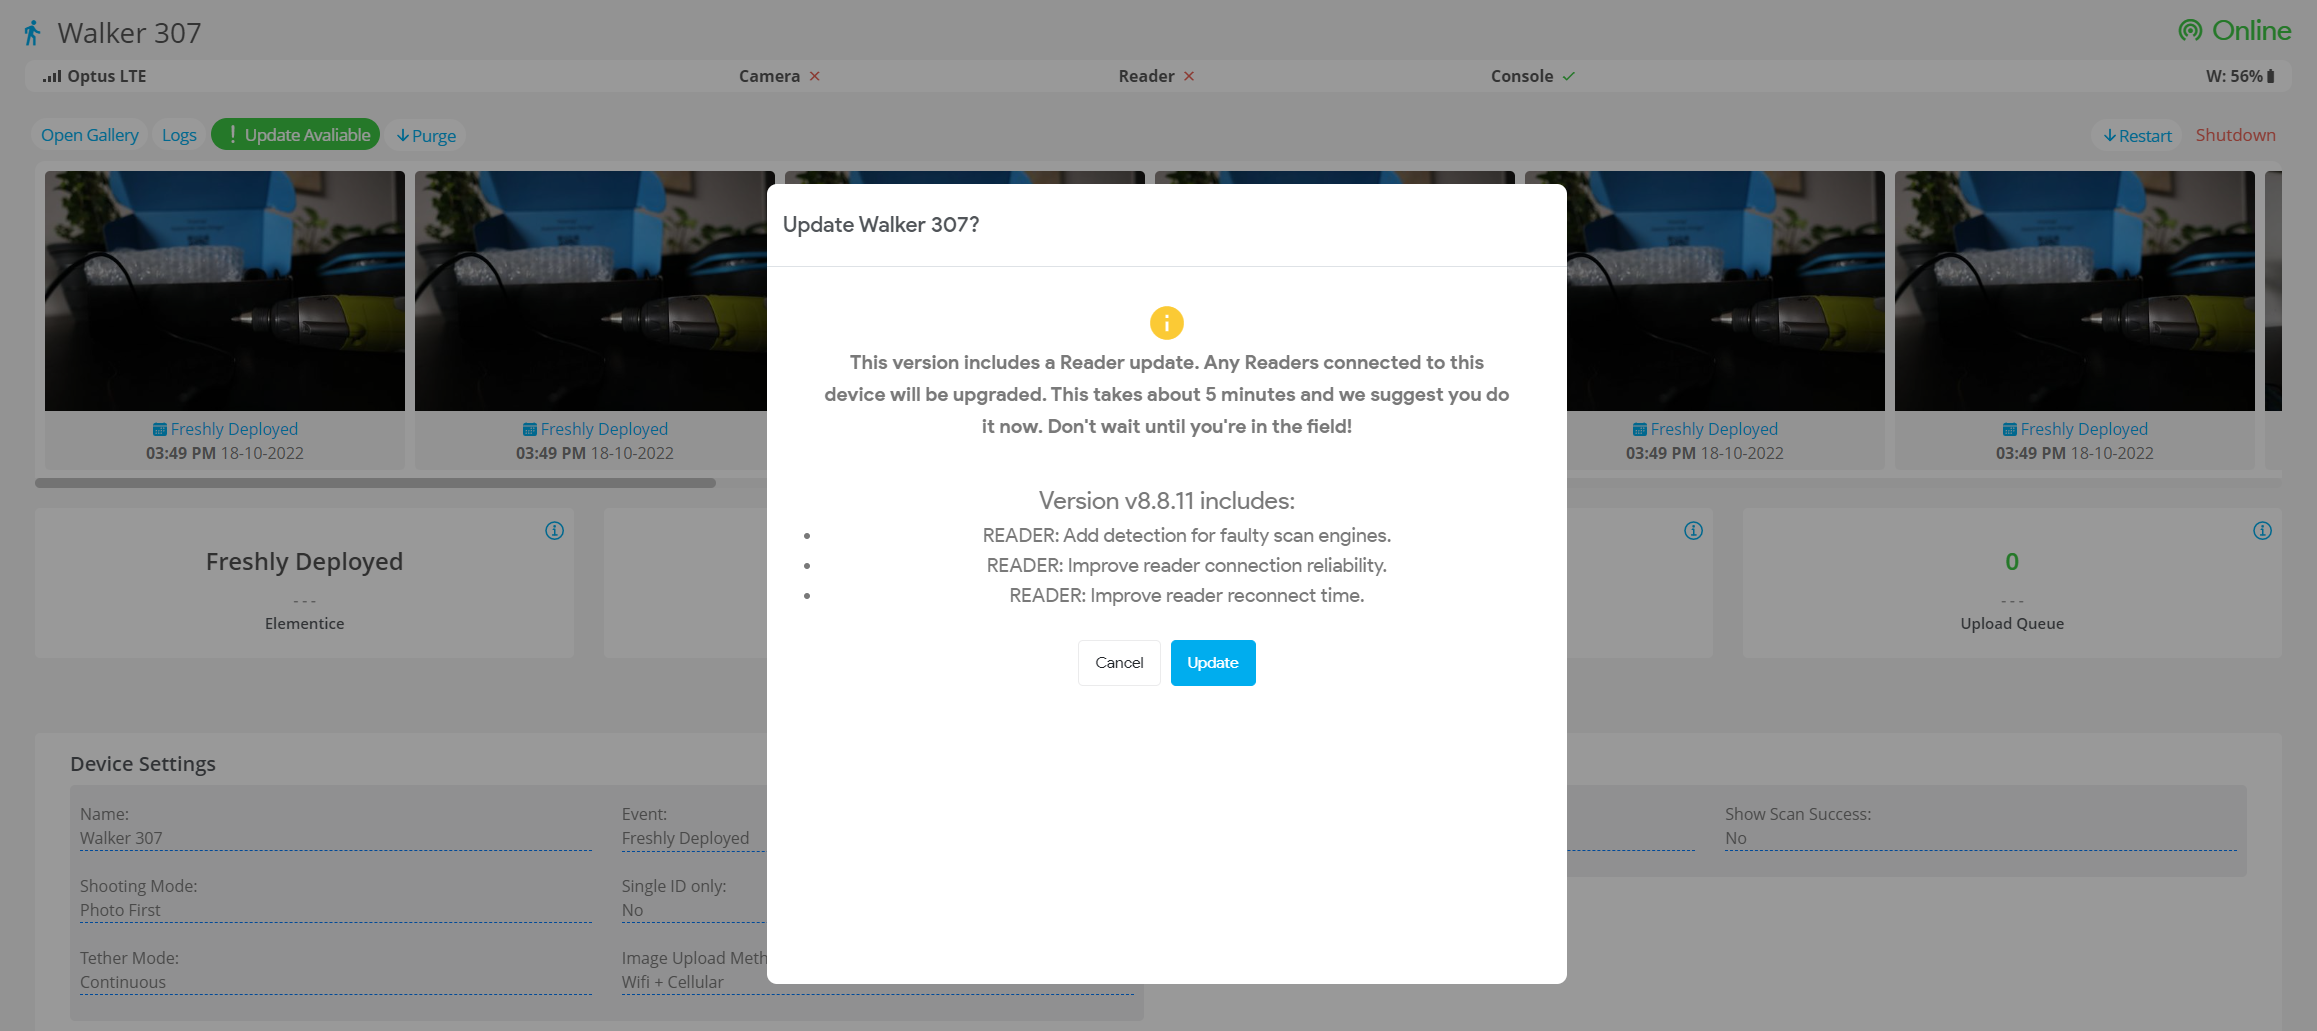This screenshot has width=2317, height=1031.
Task: Open info icon on Freshly Deployed card
Action: (x=554, y=531)
